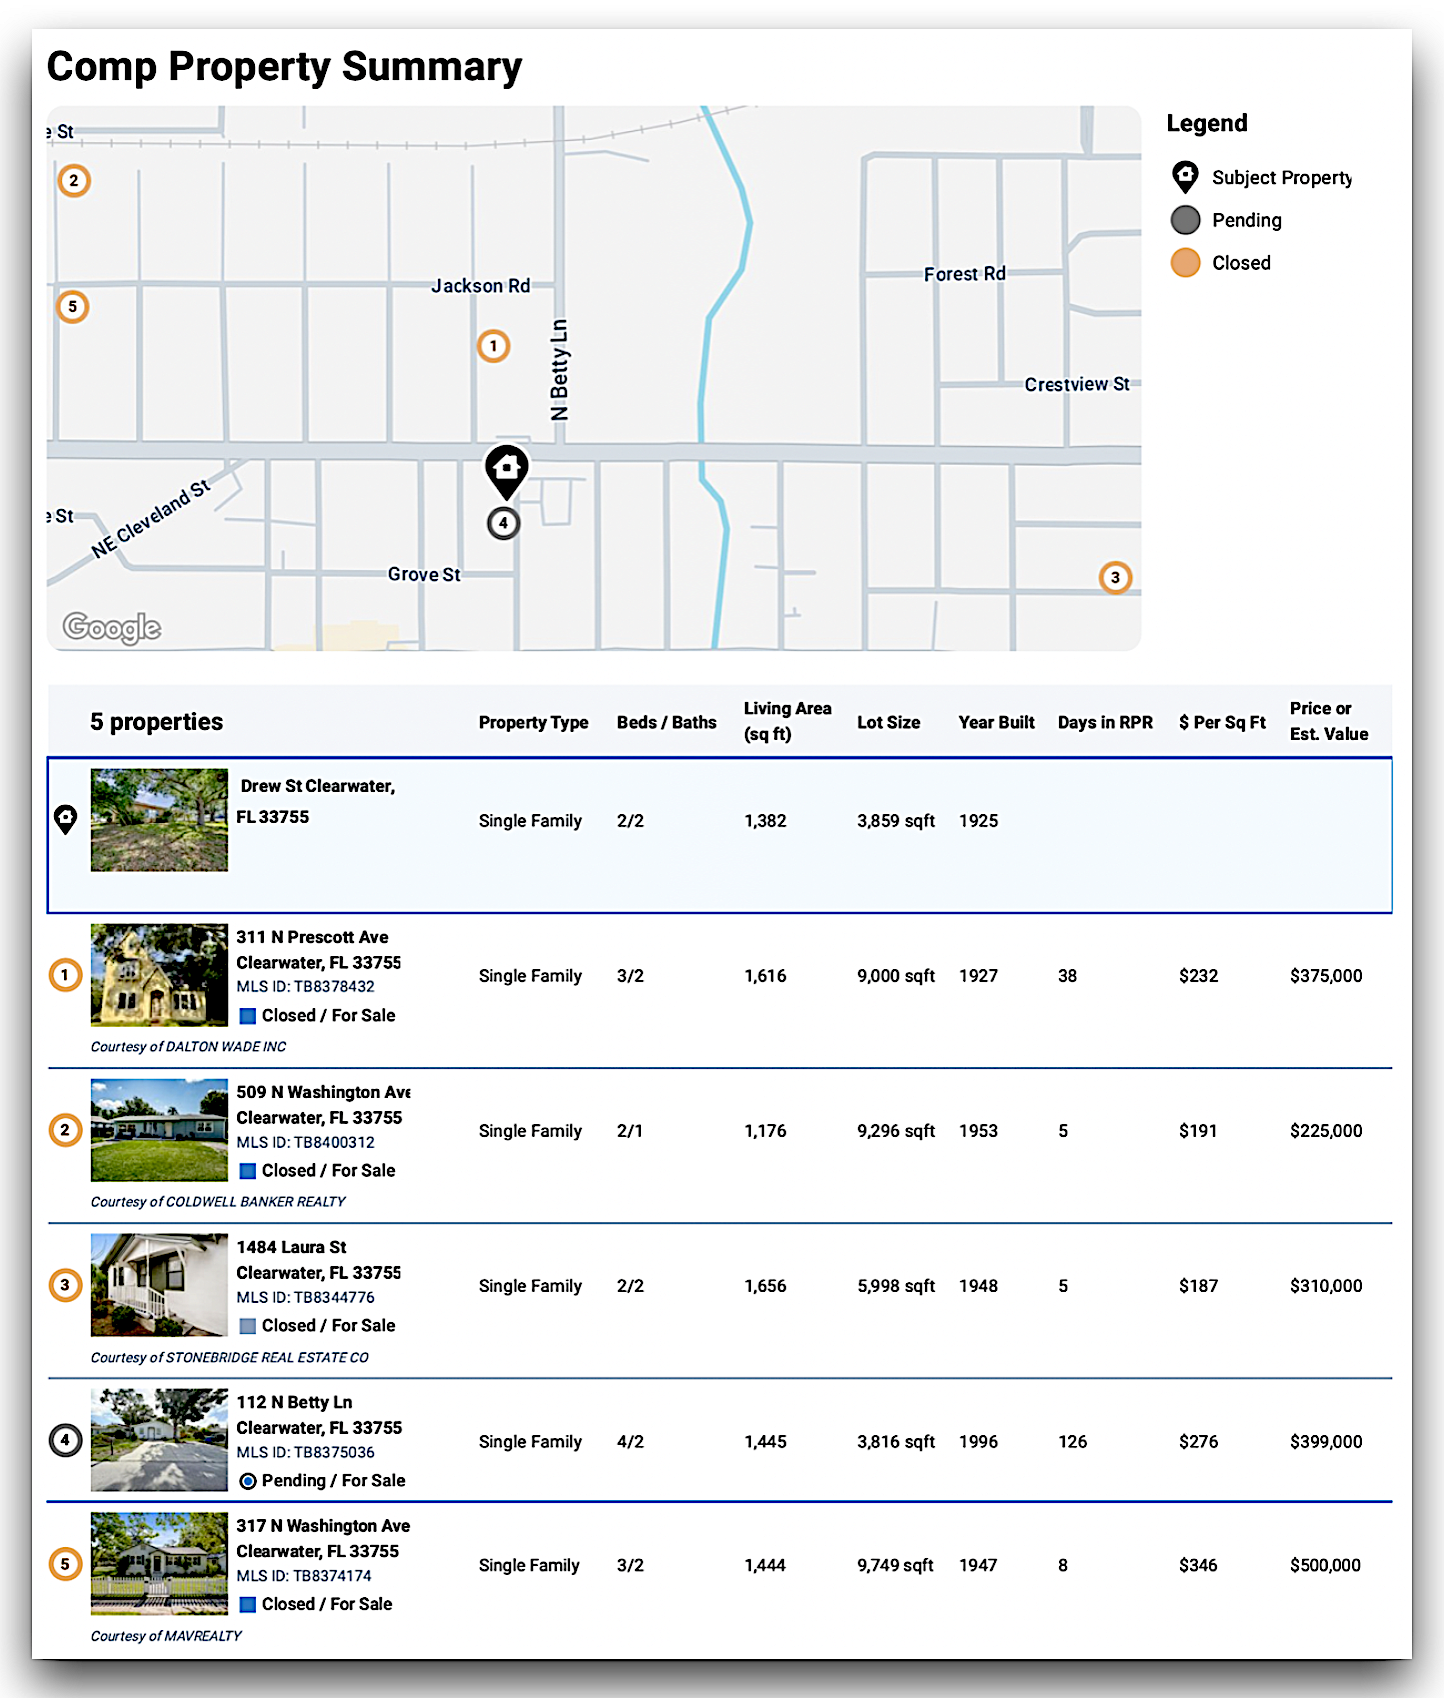
Task: Click the 317 N Washington Ave address
Action: pos(323,1538)
